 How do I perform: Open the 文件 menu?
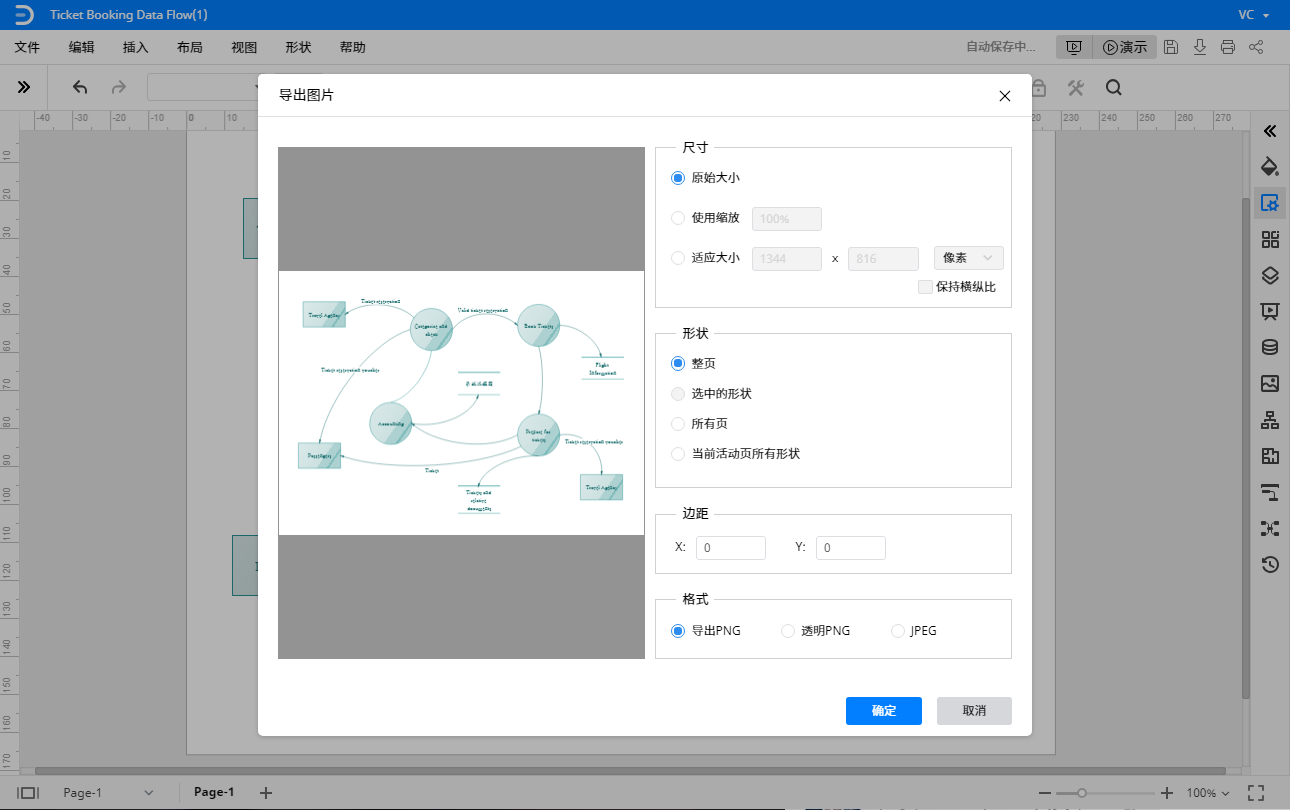tap(28, 47)
